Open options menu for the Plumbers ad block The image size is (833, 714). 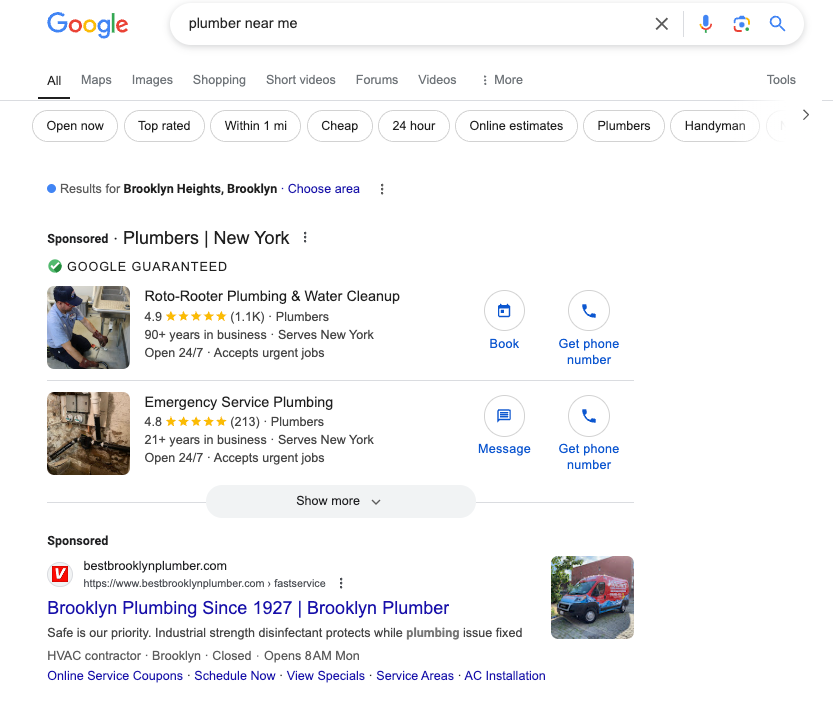coord(305,238)
